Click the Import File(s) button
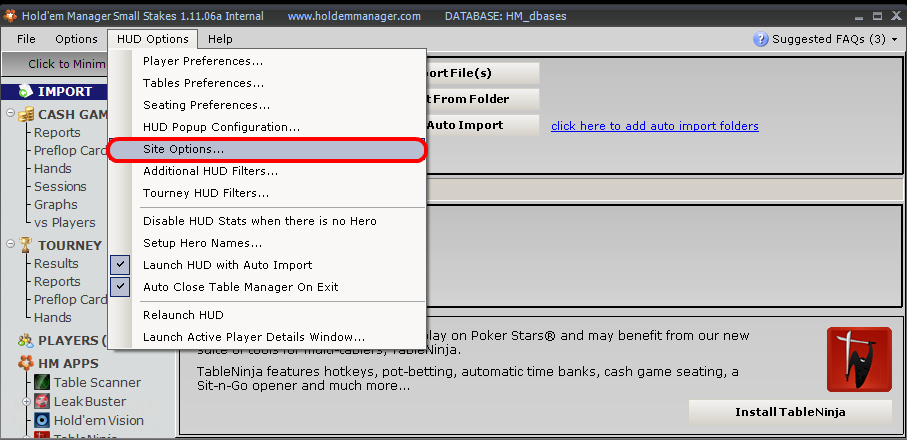The width and height of the screenshot is (907, 440). (x=482, y=73)
